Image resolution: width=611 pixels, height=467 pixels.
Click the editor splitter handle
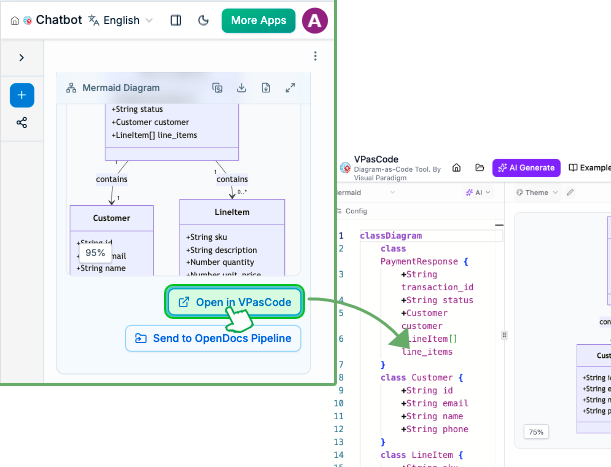tap(504, 335)
